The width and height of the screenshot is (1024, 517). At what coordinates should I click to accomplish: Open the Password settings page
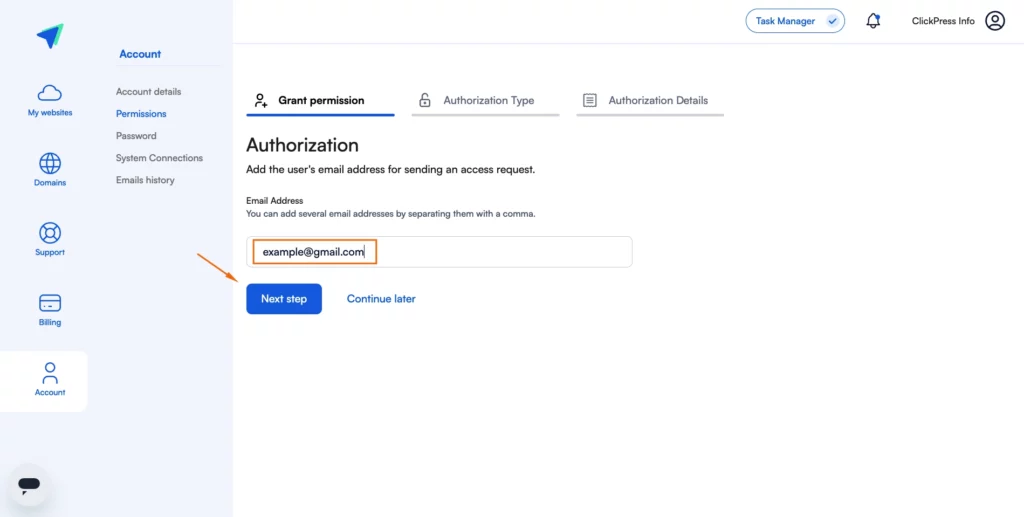point(136,136)
